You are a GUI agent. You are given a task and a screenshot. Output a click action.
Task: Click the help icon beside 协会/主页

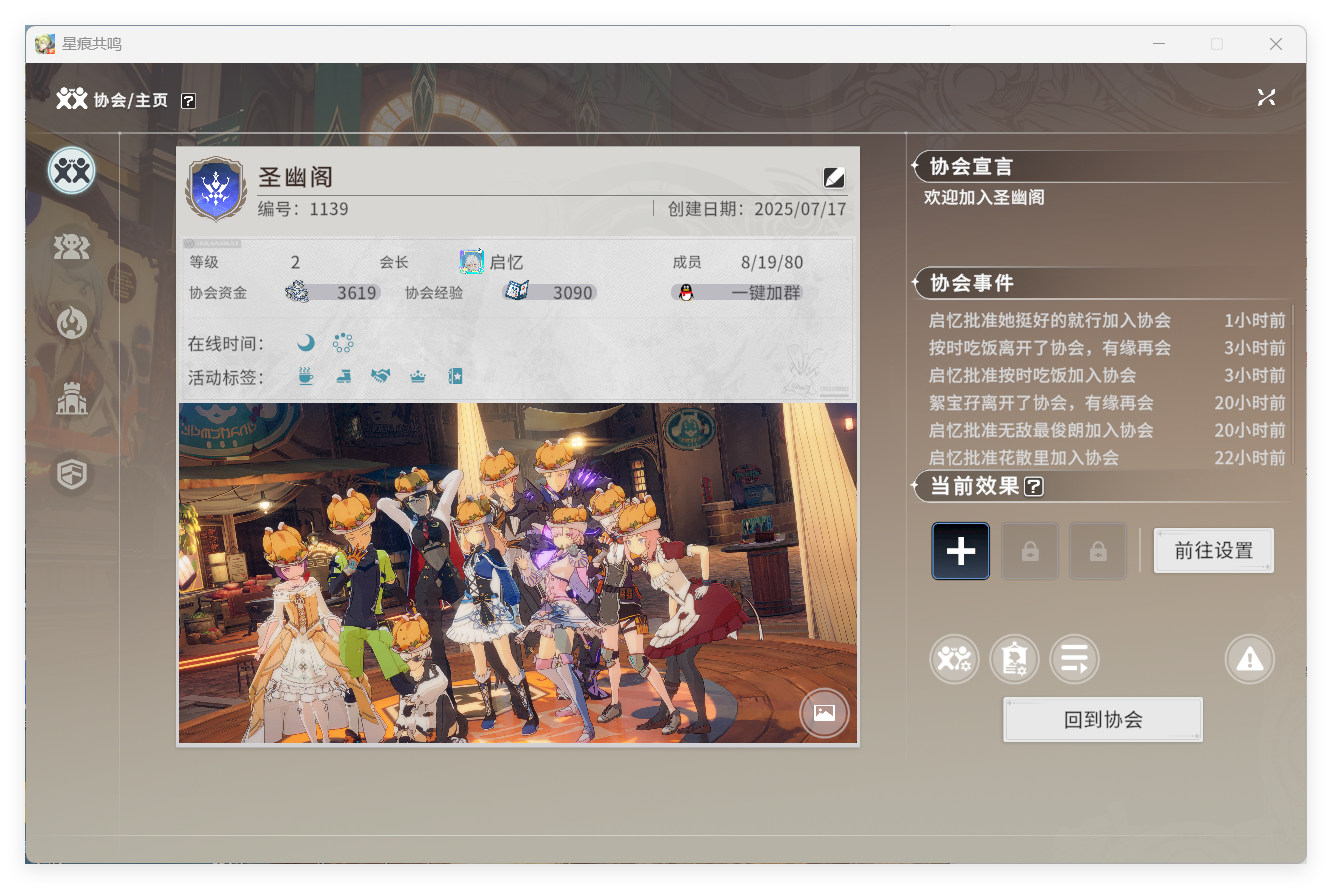(188, 100)
